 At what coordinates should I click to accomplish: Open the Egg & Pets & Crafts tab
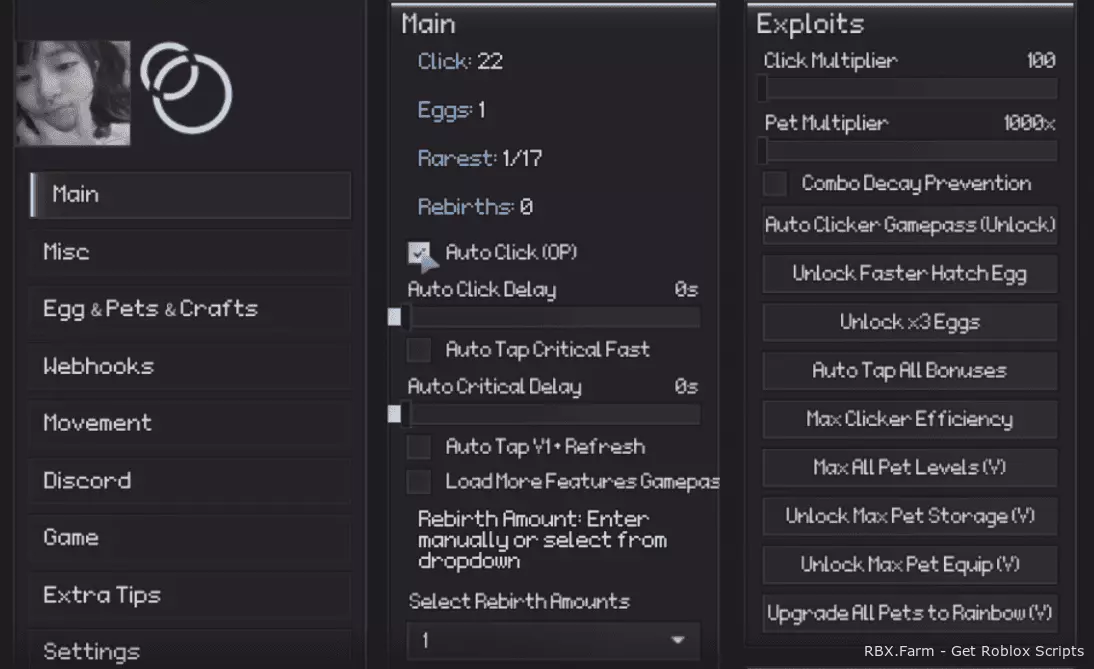pyautogui.click(x=190, y=309)
